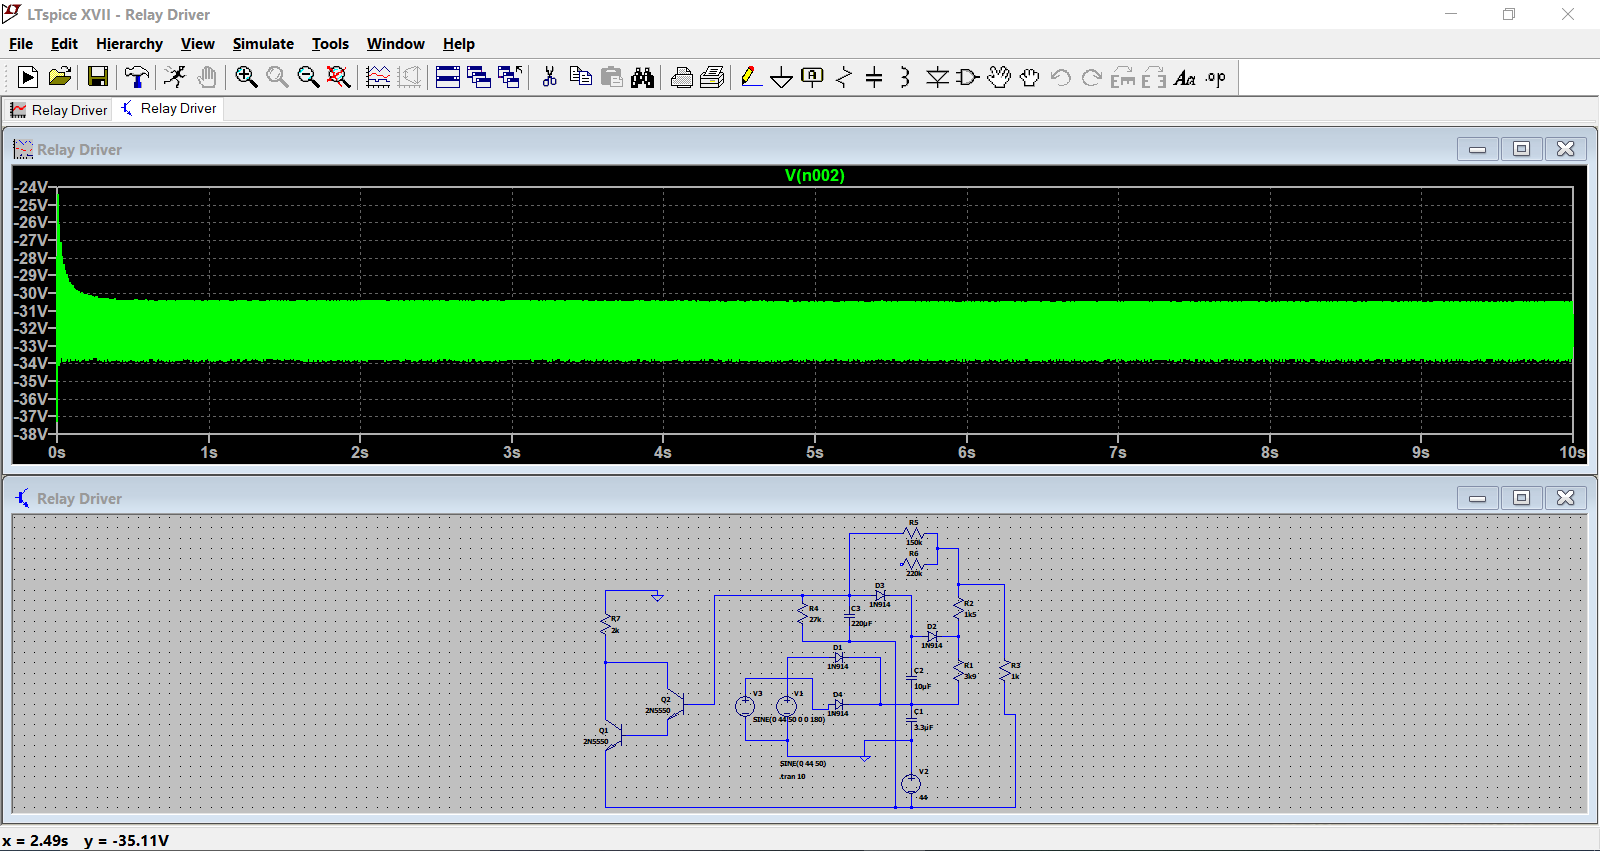1600x851 pixels.
Task: Select the Zoom Out magnifier tool
Action: (308, 77)
